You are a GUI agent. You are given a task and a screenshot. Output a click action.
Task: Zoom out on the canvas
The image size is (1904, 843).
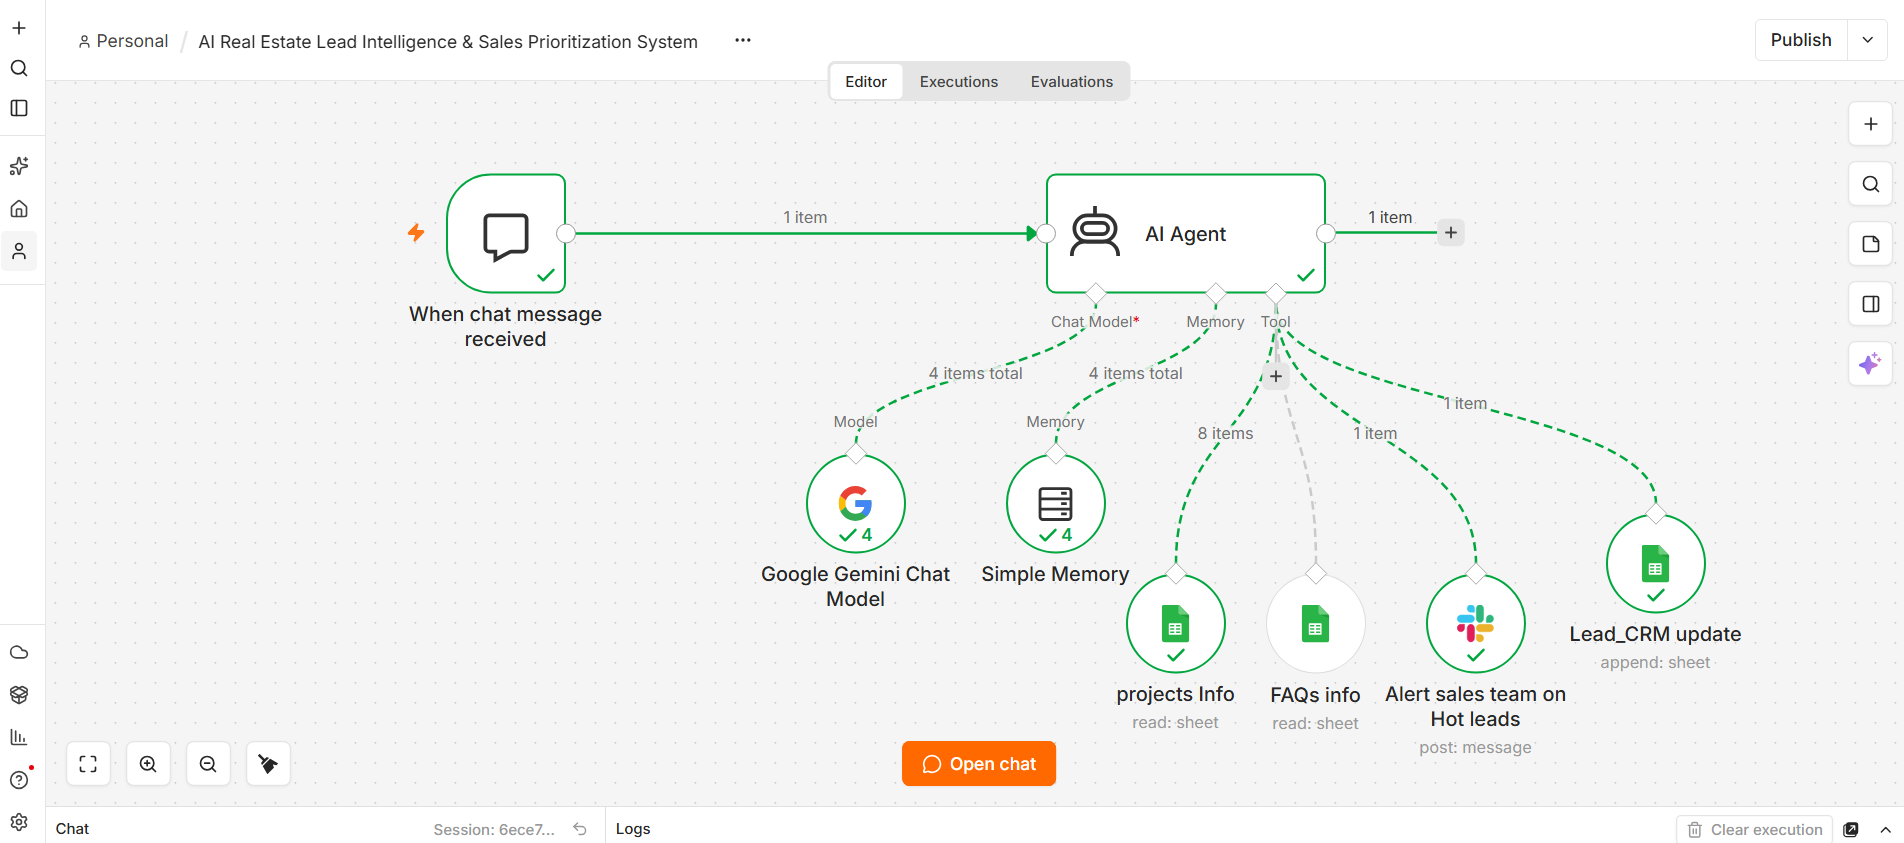[208, 764]
